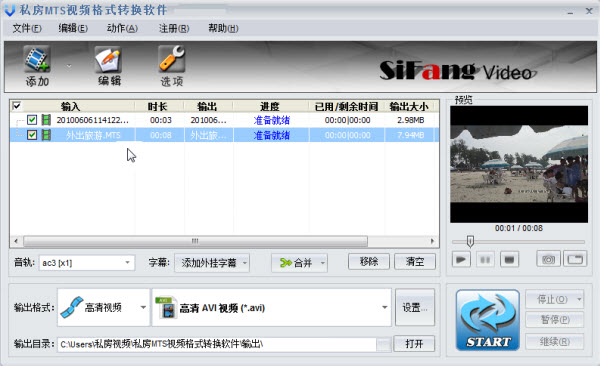Screen dimensions: 600x366
Task: Click the SiFang Video logo
Action: click(x=458, y=71)
